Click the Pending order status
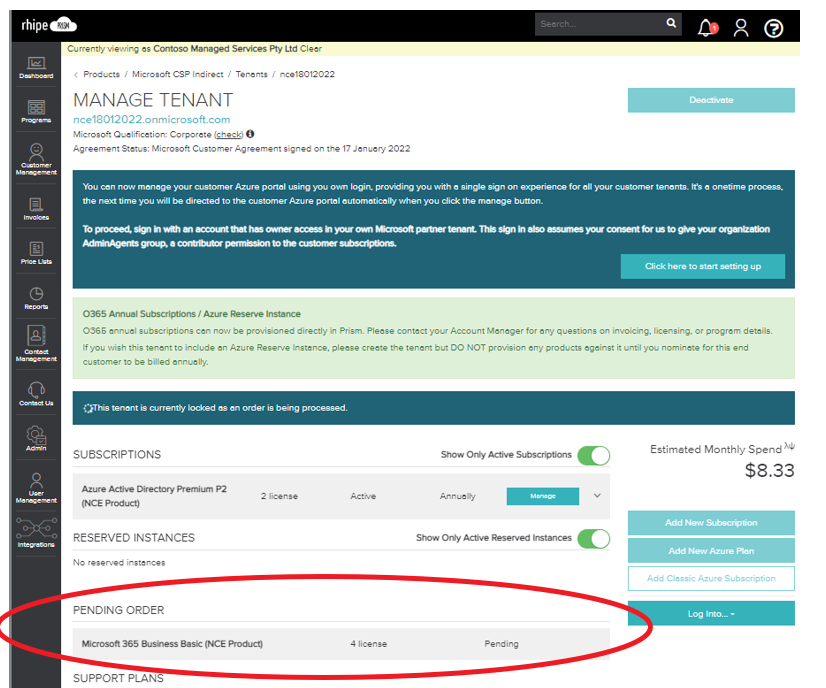Screen dimensions: 826x688 (502, 644)
